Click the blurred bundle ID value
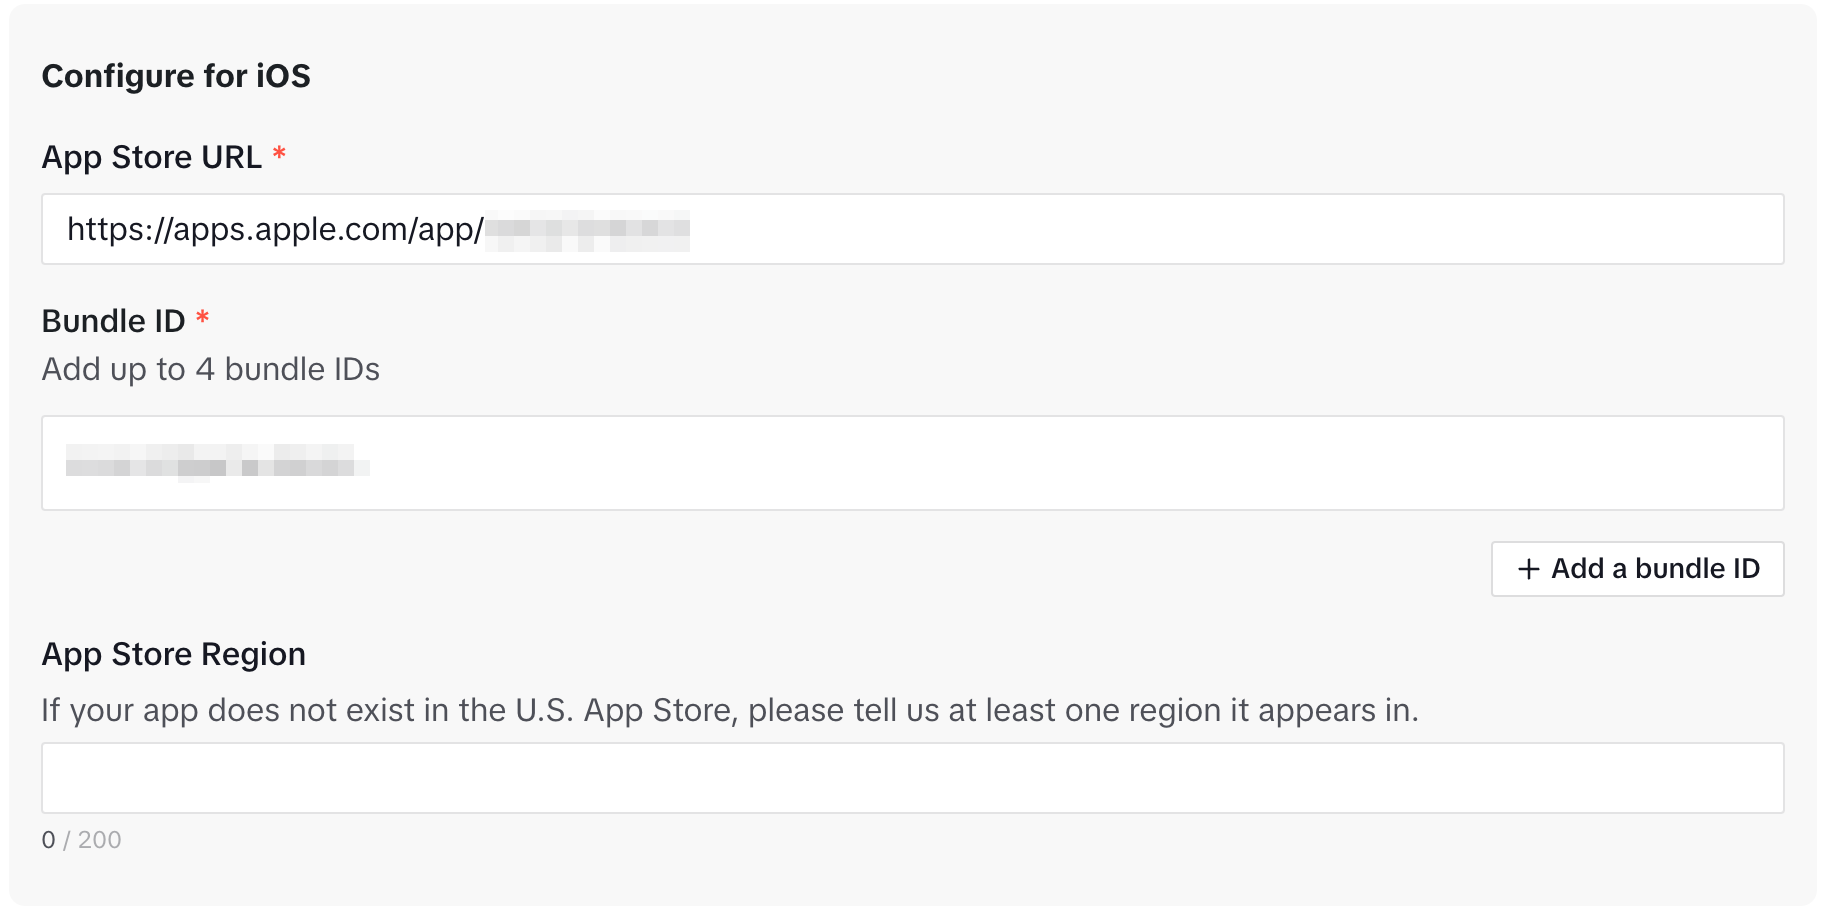 pyautogui.click(x=216, y=462)
